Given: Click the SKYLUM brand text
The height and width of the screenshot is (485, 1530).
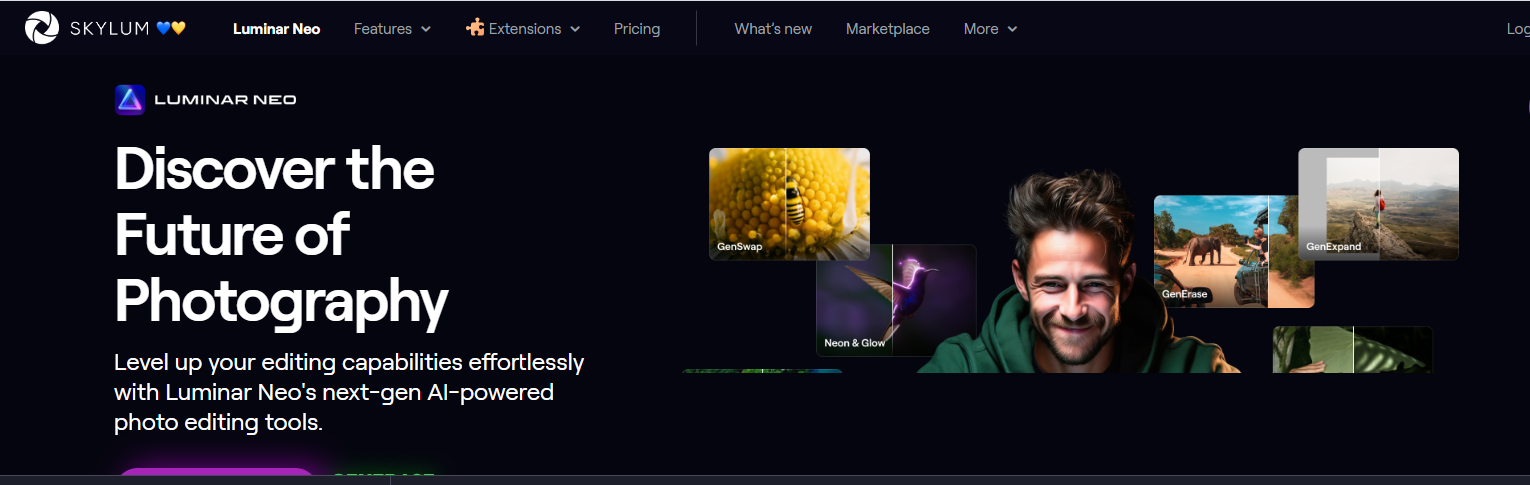Looking at the screenshot, I should 108,29.
